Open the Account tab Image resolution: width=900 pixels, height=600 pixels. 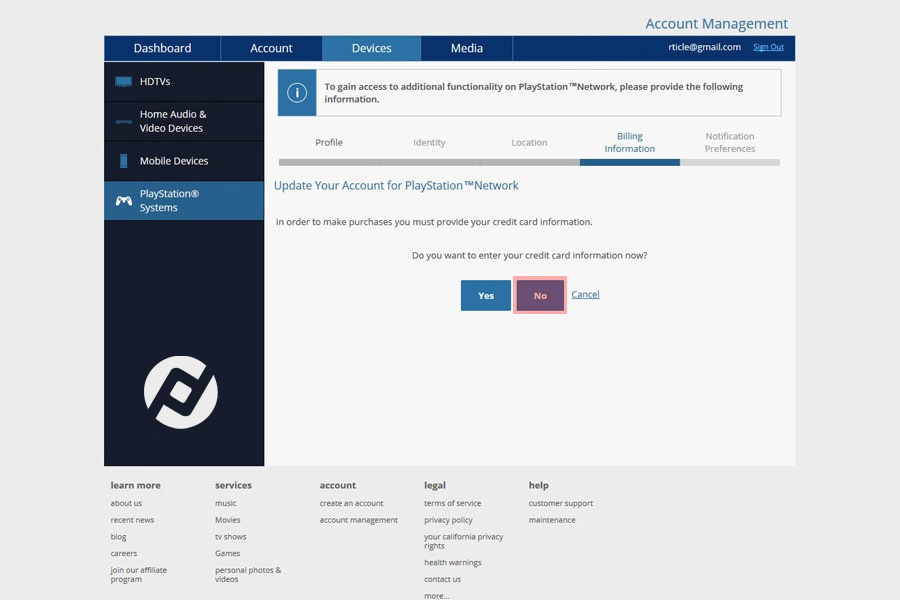271,48
